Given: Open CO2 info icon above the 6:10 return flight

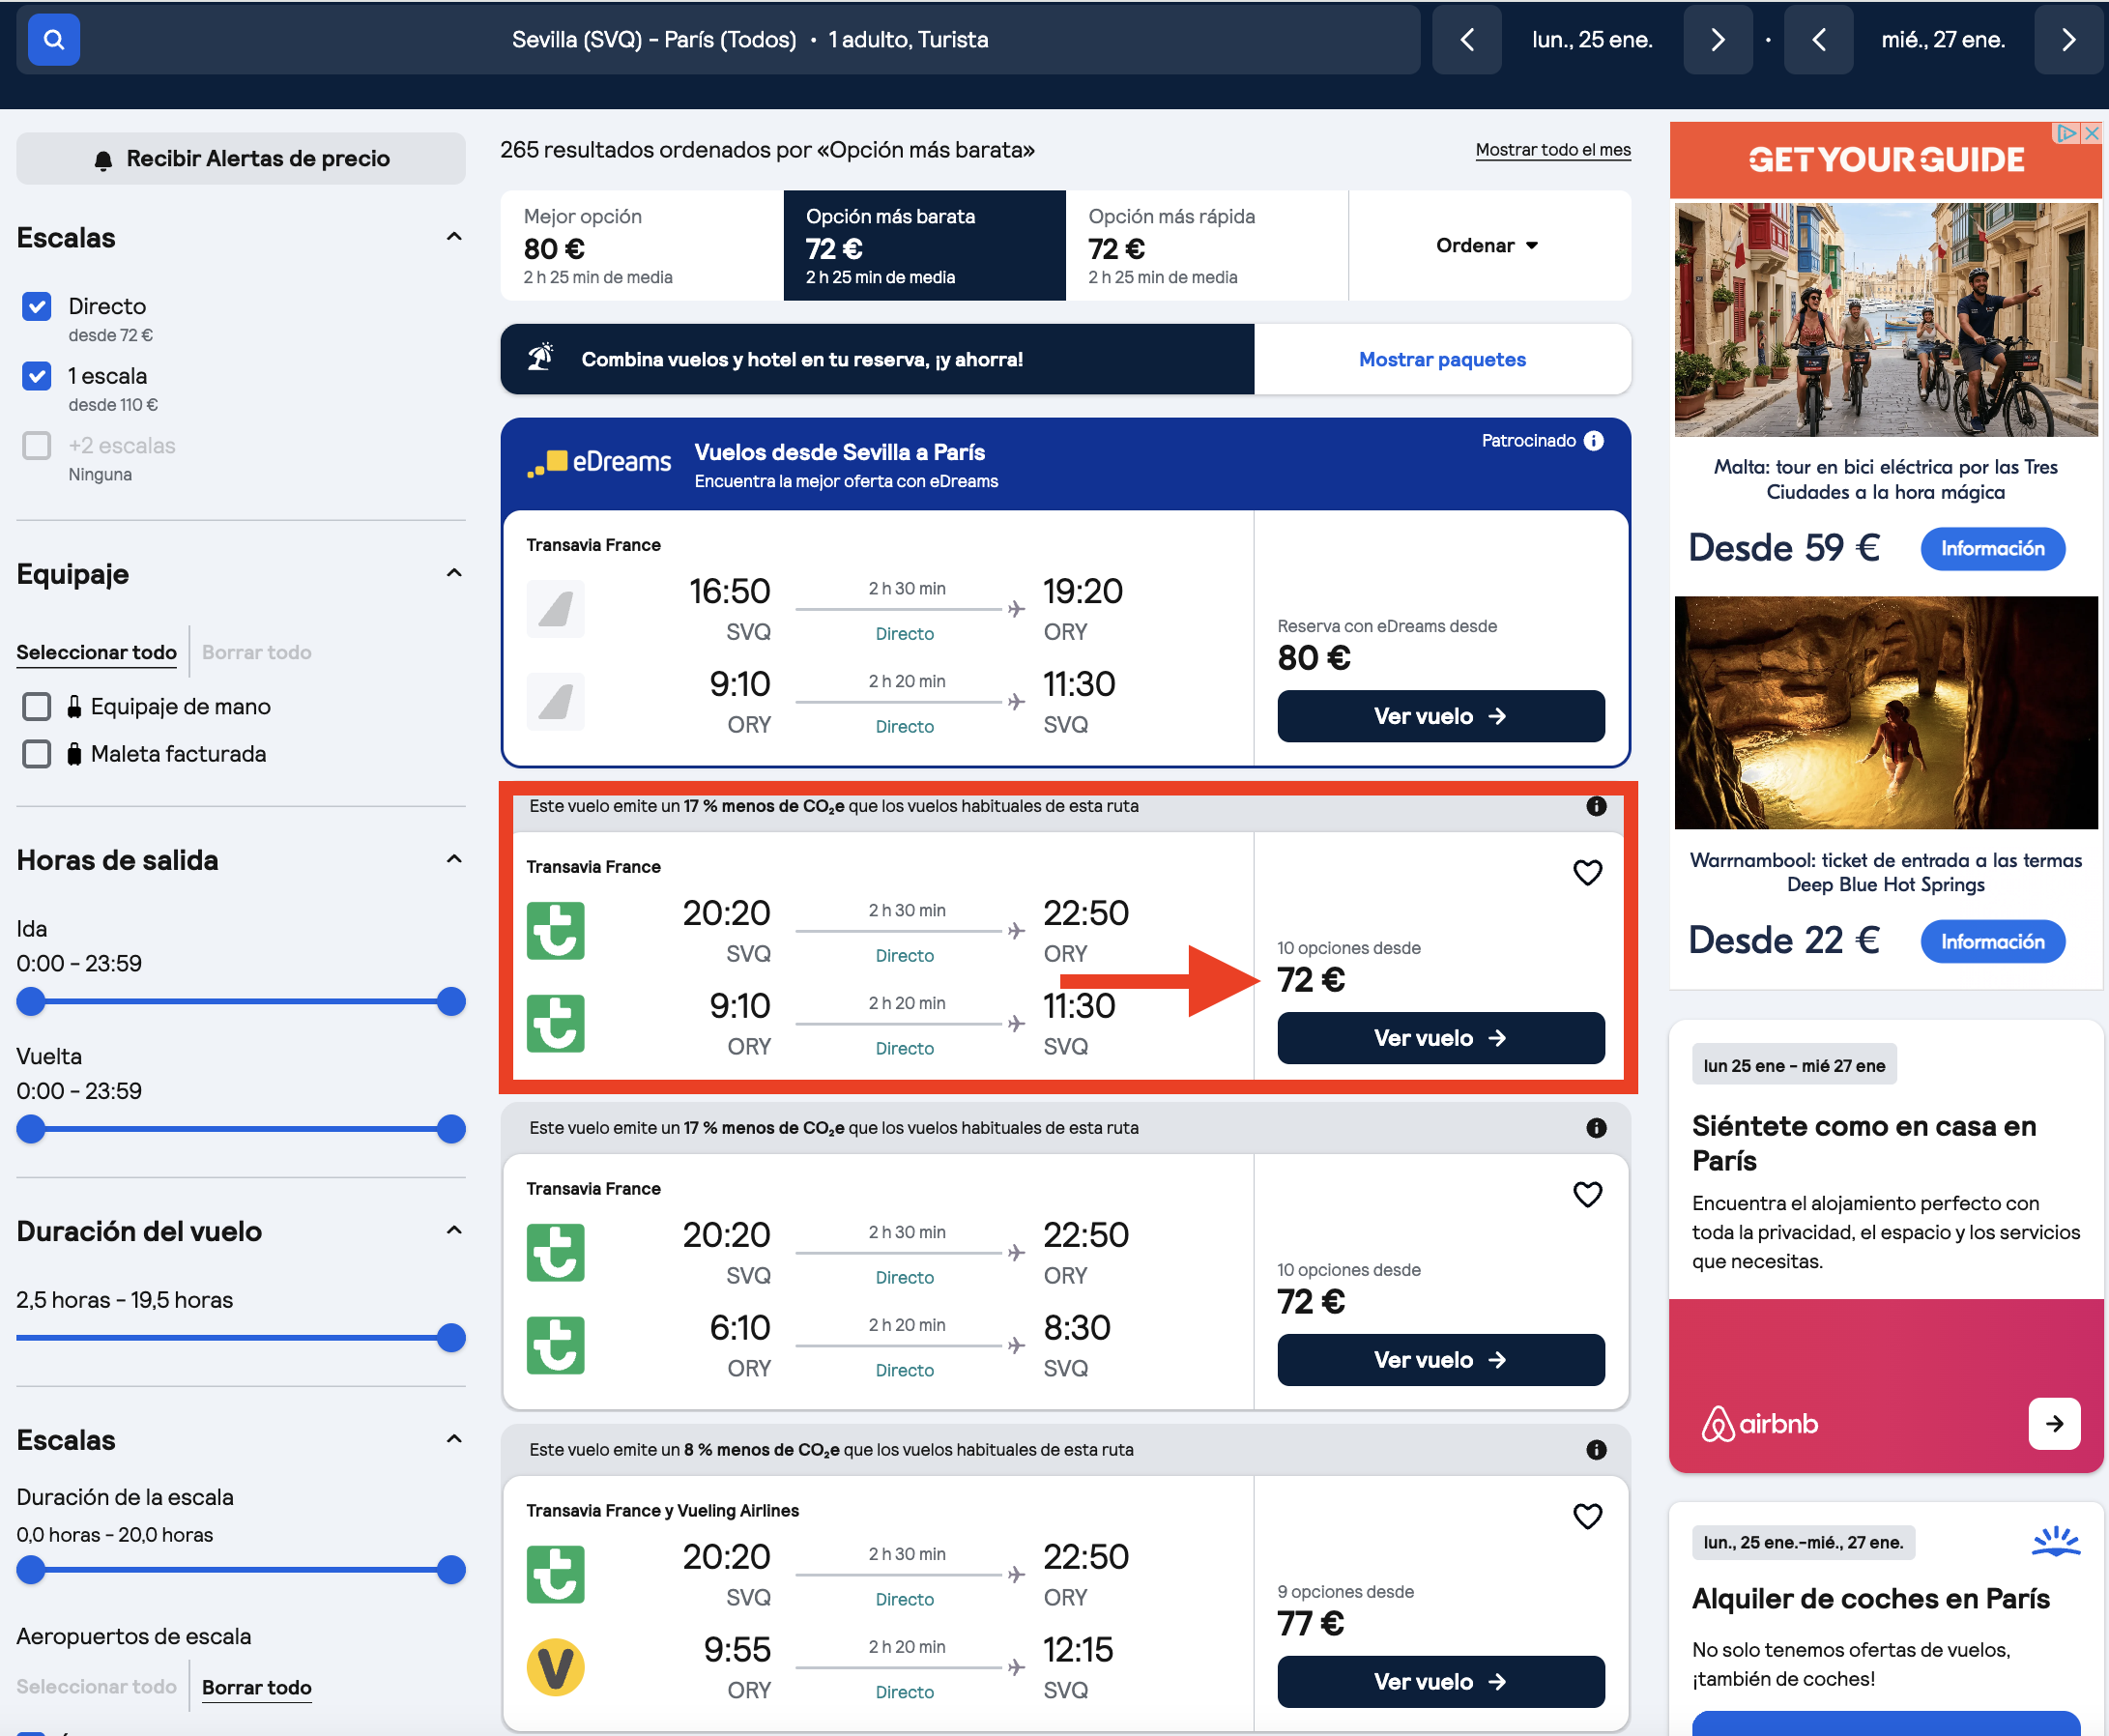Looking at the screenshot, I should click(x=1596, y=1128).
